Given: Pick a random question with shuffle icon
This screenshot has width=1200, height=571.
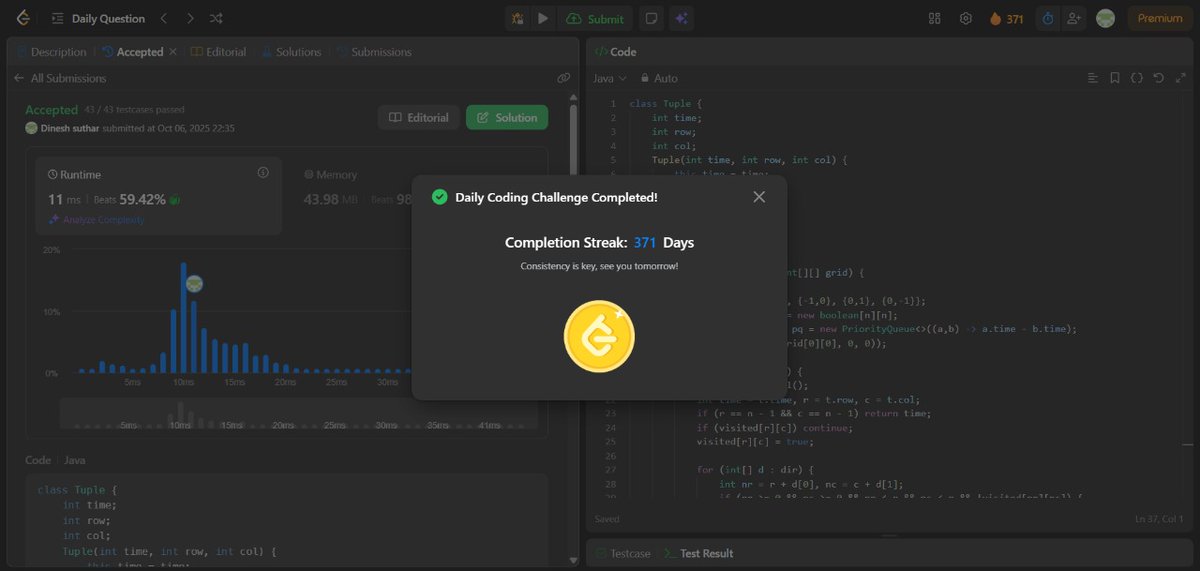Looking at the screenshot, I should pyautogui.click(x=217, y=18).
